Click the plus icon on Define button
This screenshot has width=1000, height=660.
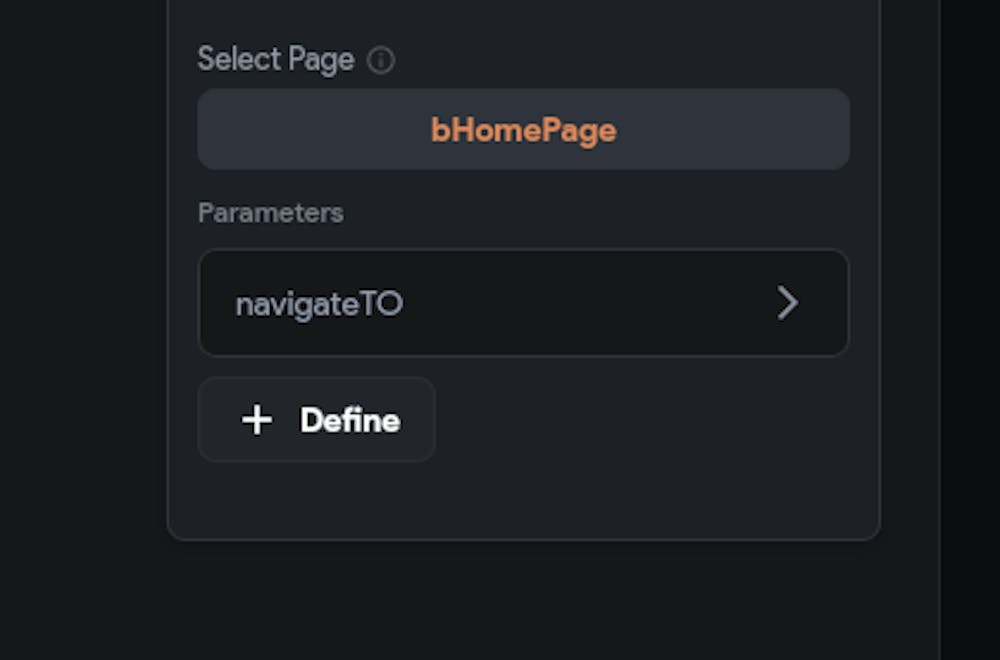(257, 420)
